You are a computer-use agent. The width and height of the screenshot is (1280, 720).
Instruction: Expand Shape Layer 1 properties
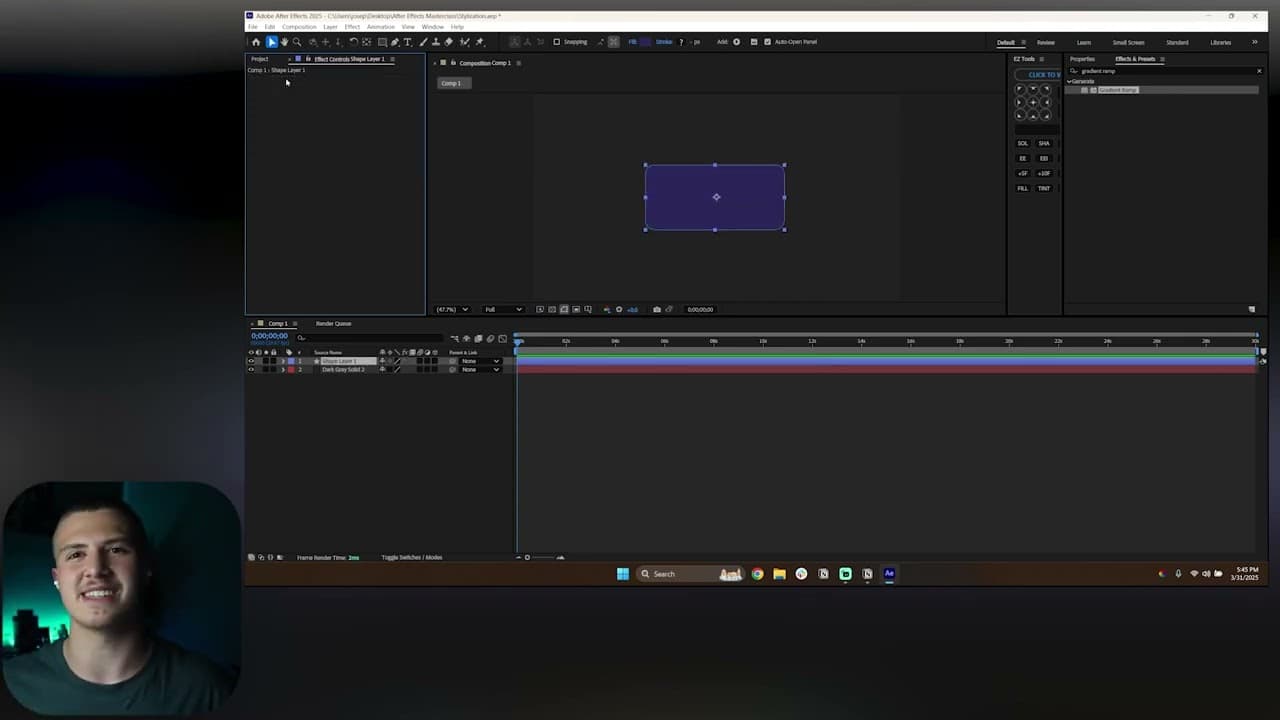point(283,361)
